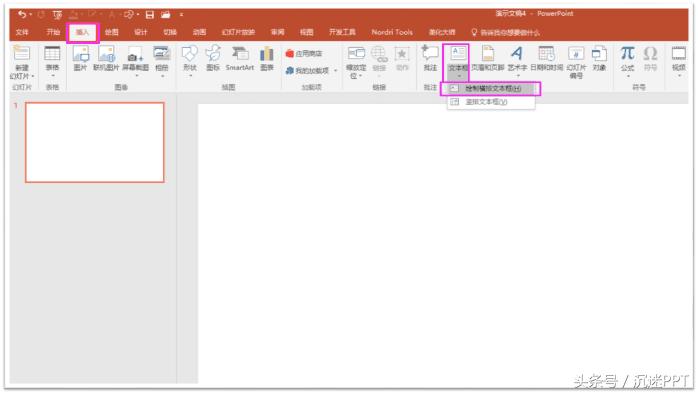Open the File (文件) tab
Viewport: 698px width, 394px height.
(22, 32)
